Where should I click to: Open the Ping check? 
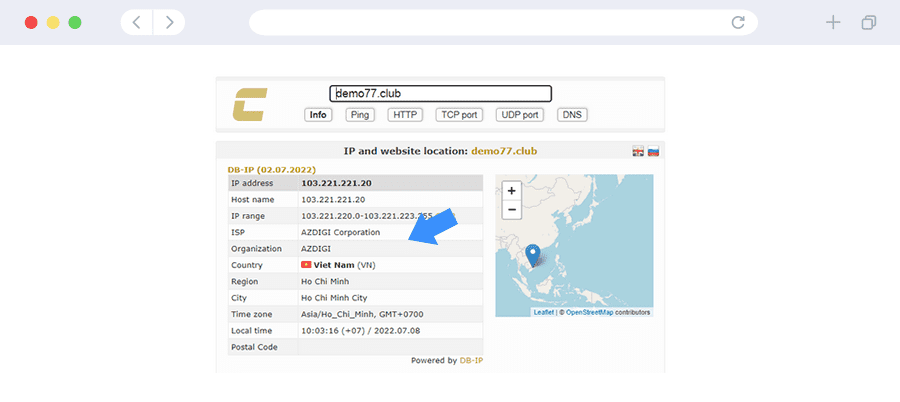[360, 115]
